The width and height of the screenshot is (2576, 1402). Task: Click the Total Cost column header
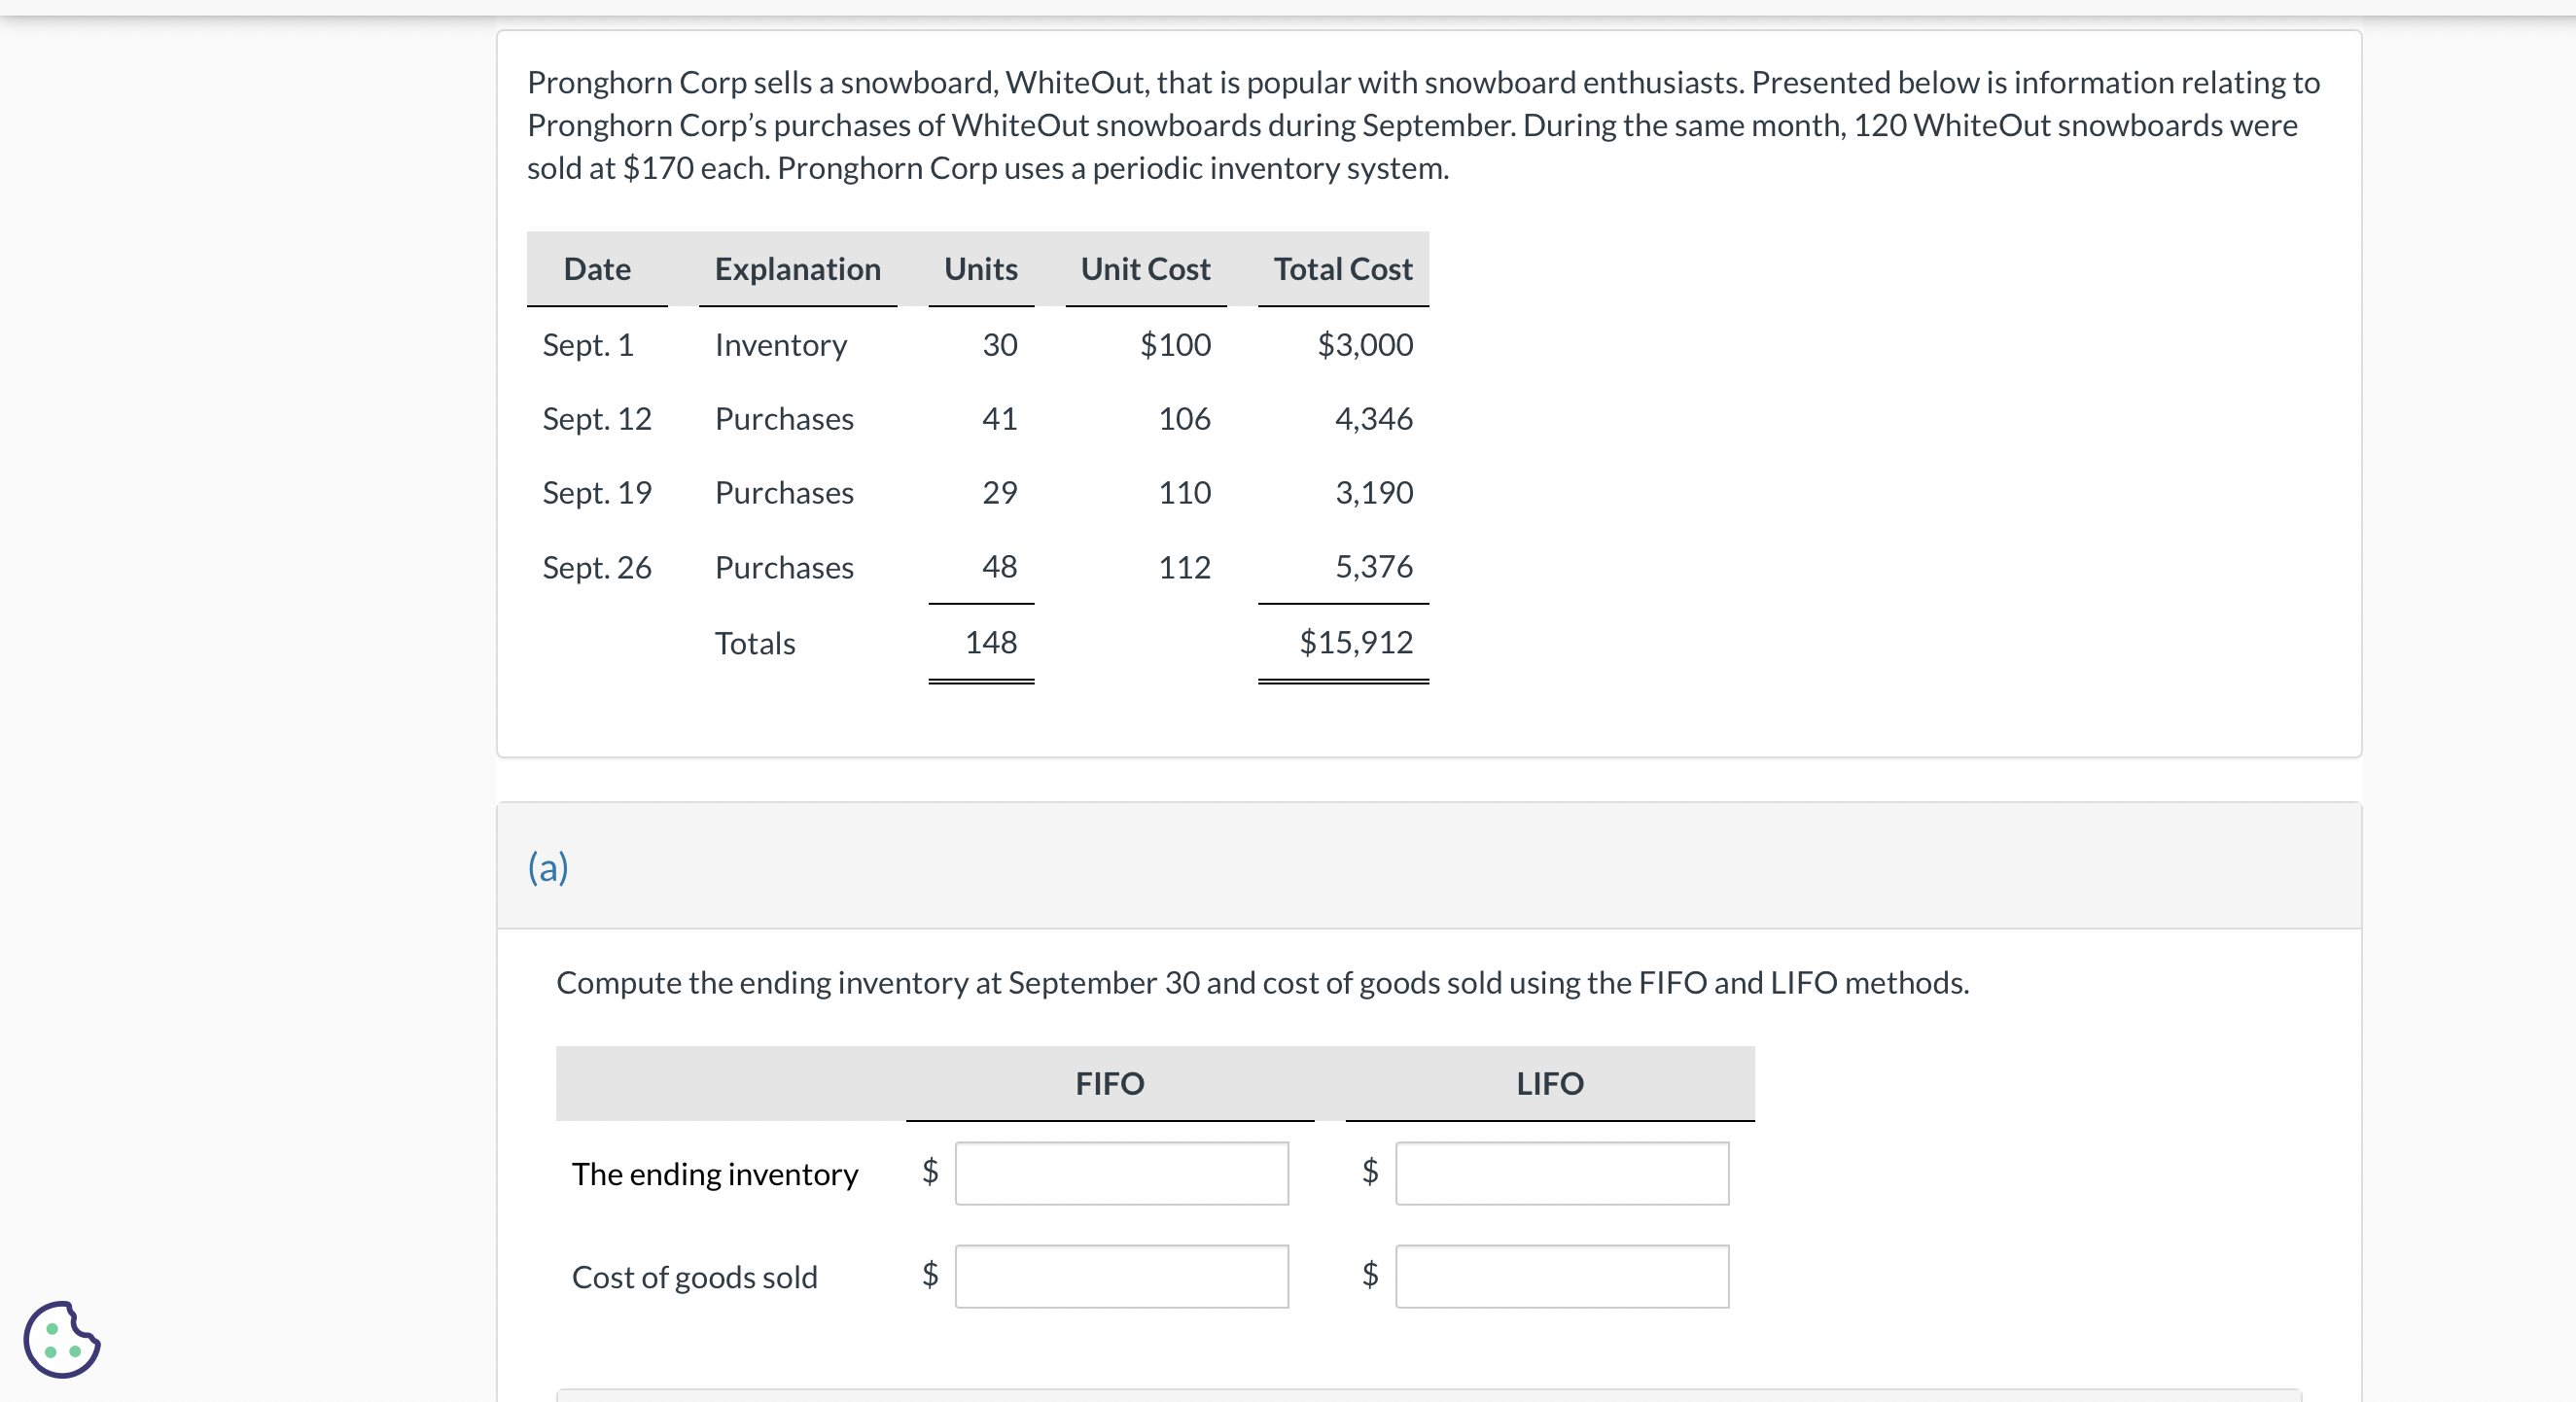(x=1343, y=268)
